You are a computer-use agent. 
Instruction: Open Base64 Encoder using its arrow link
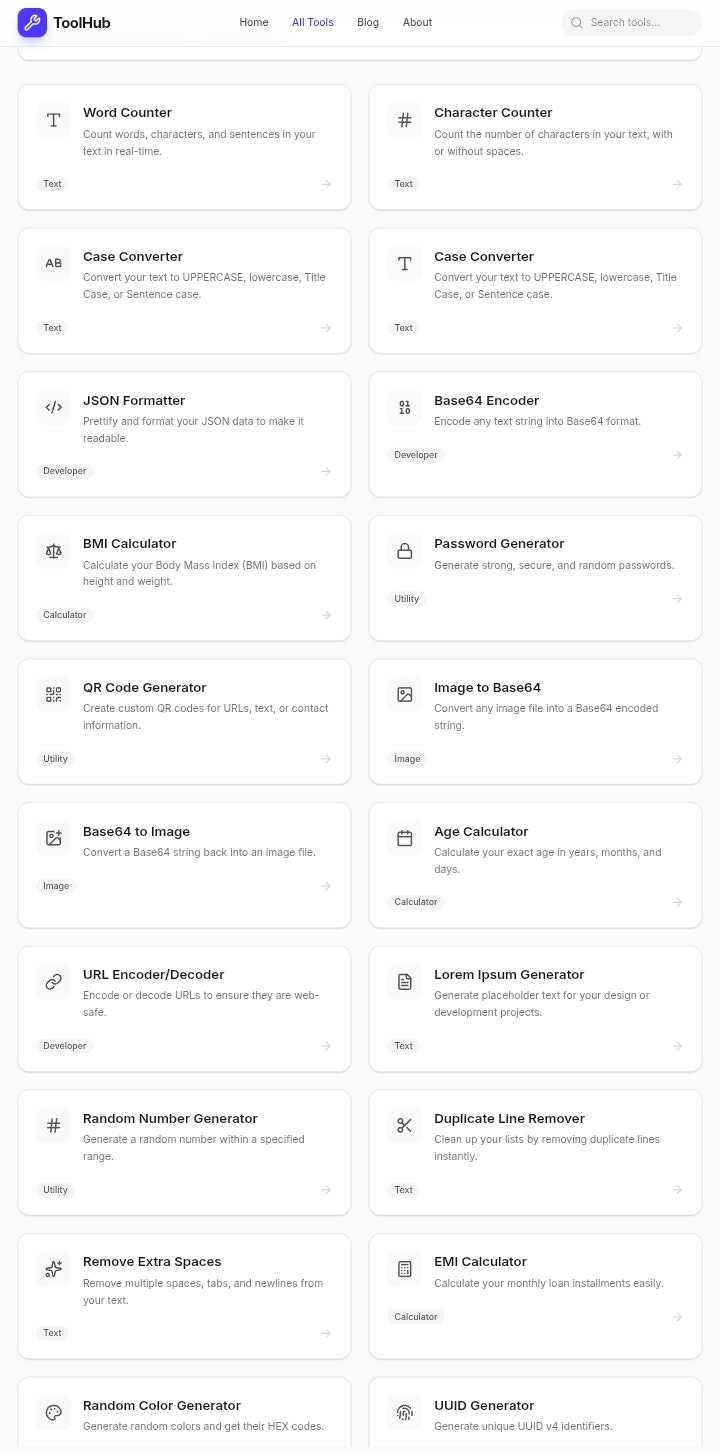(677, 454)
